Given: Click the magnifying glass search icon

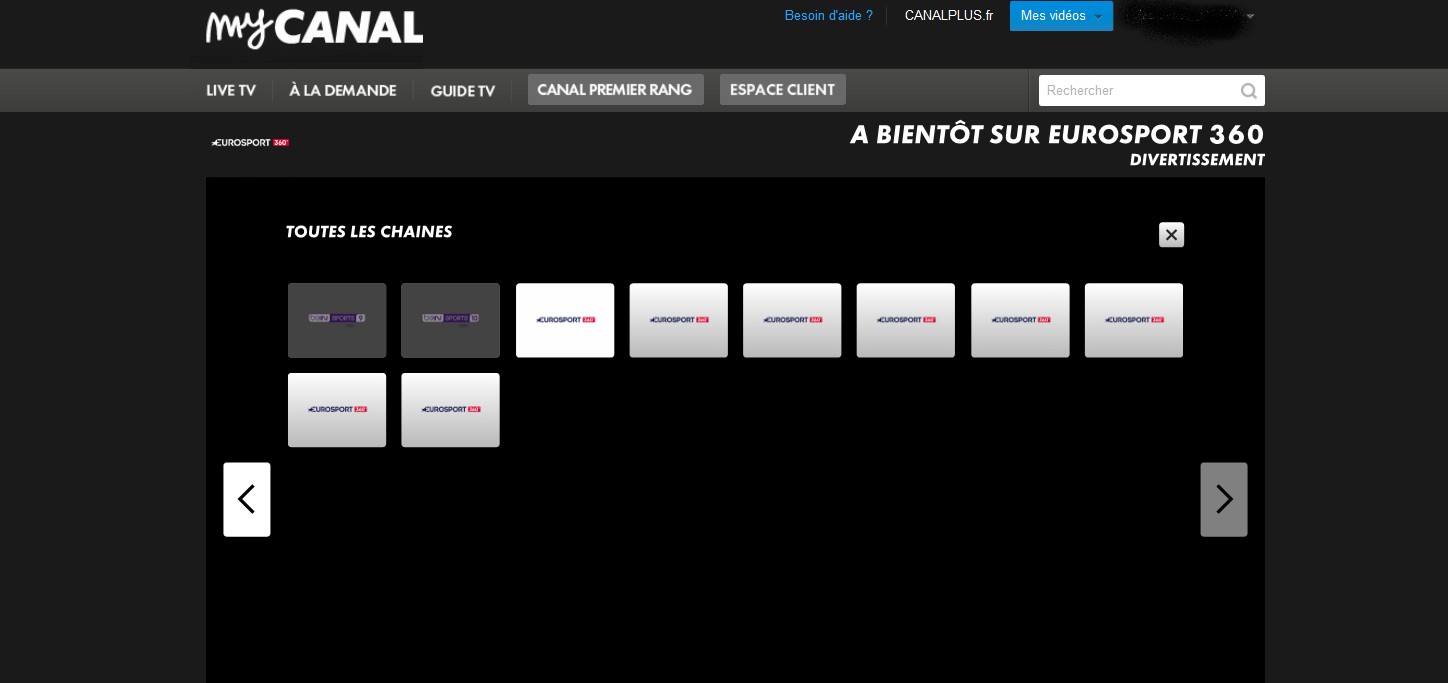Looking at the screenshot, I should tap(1249, 91).
